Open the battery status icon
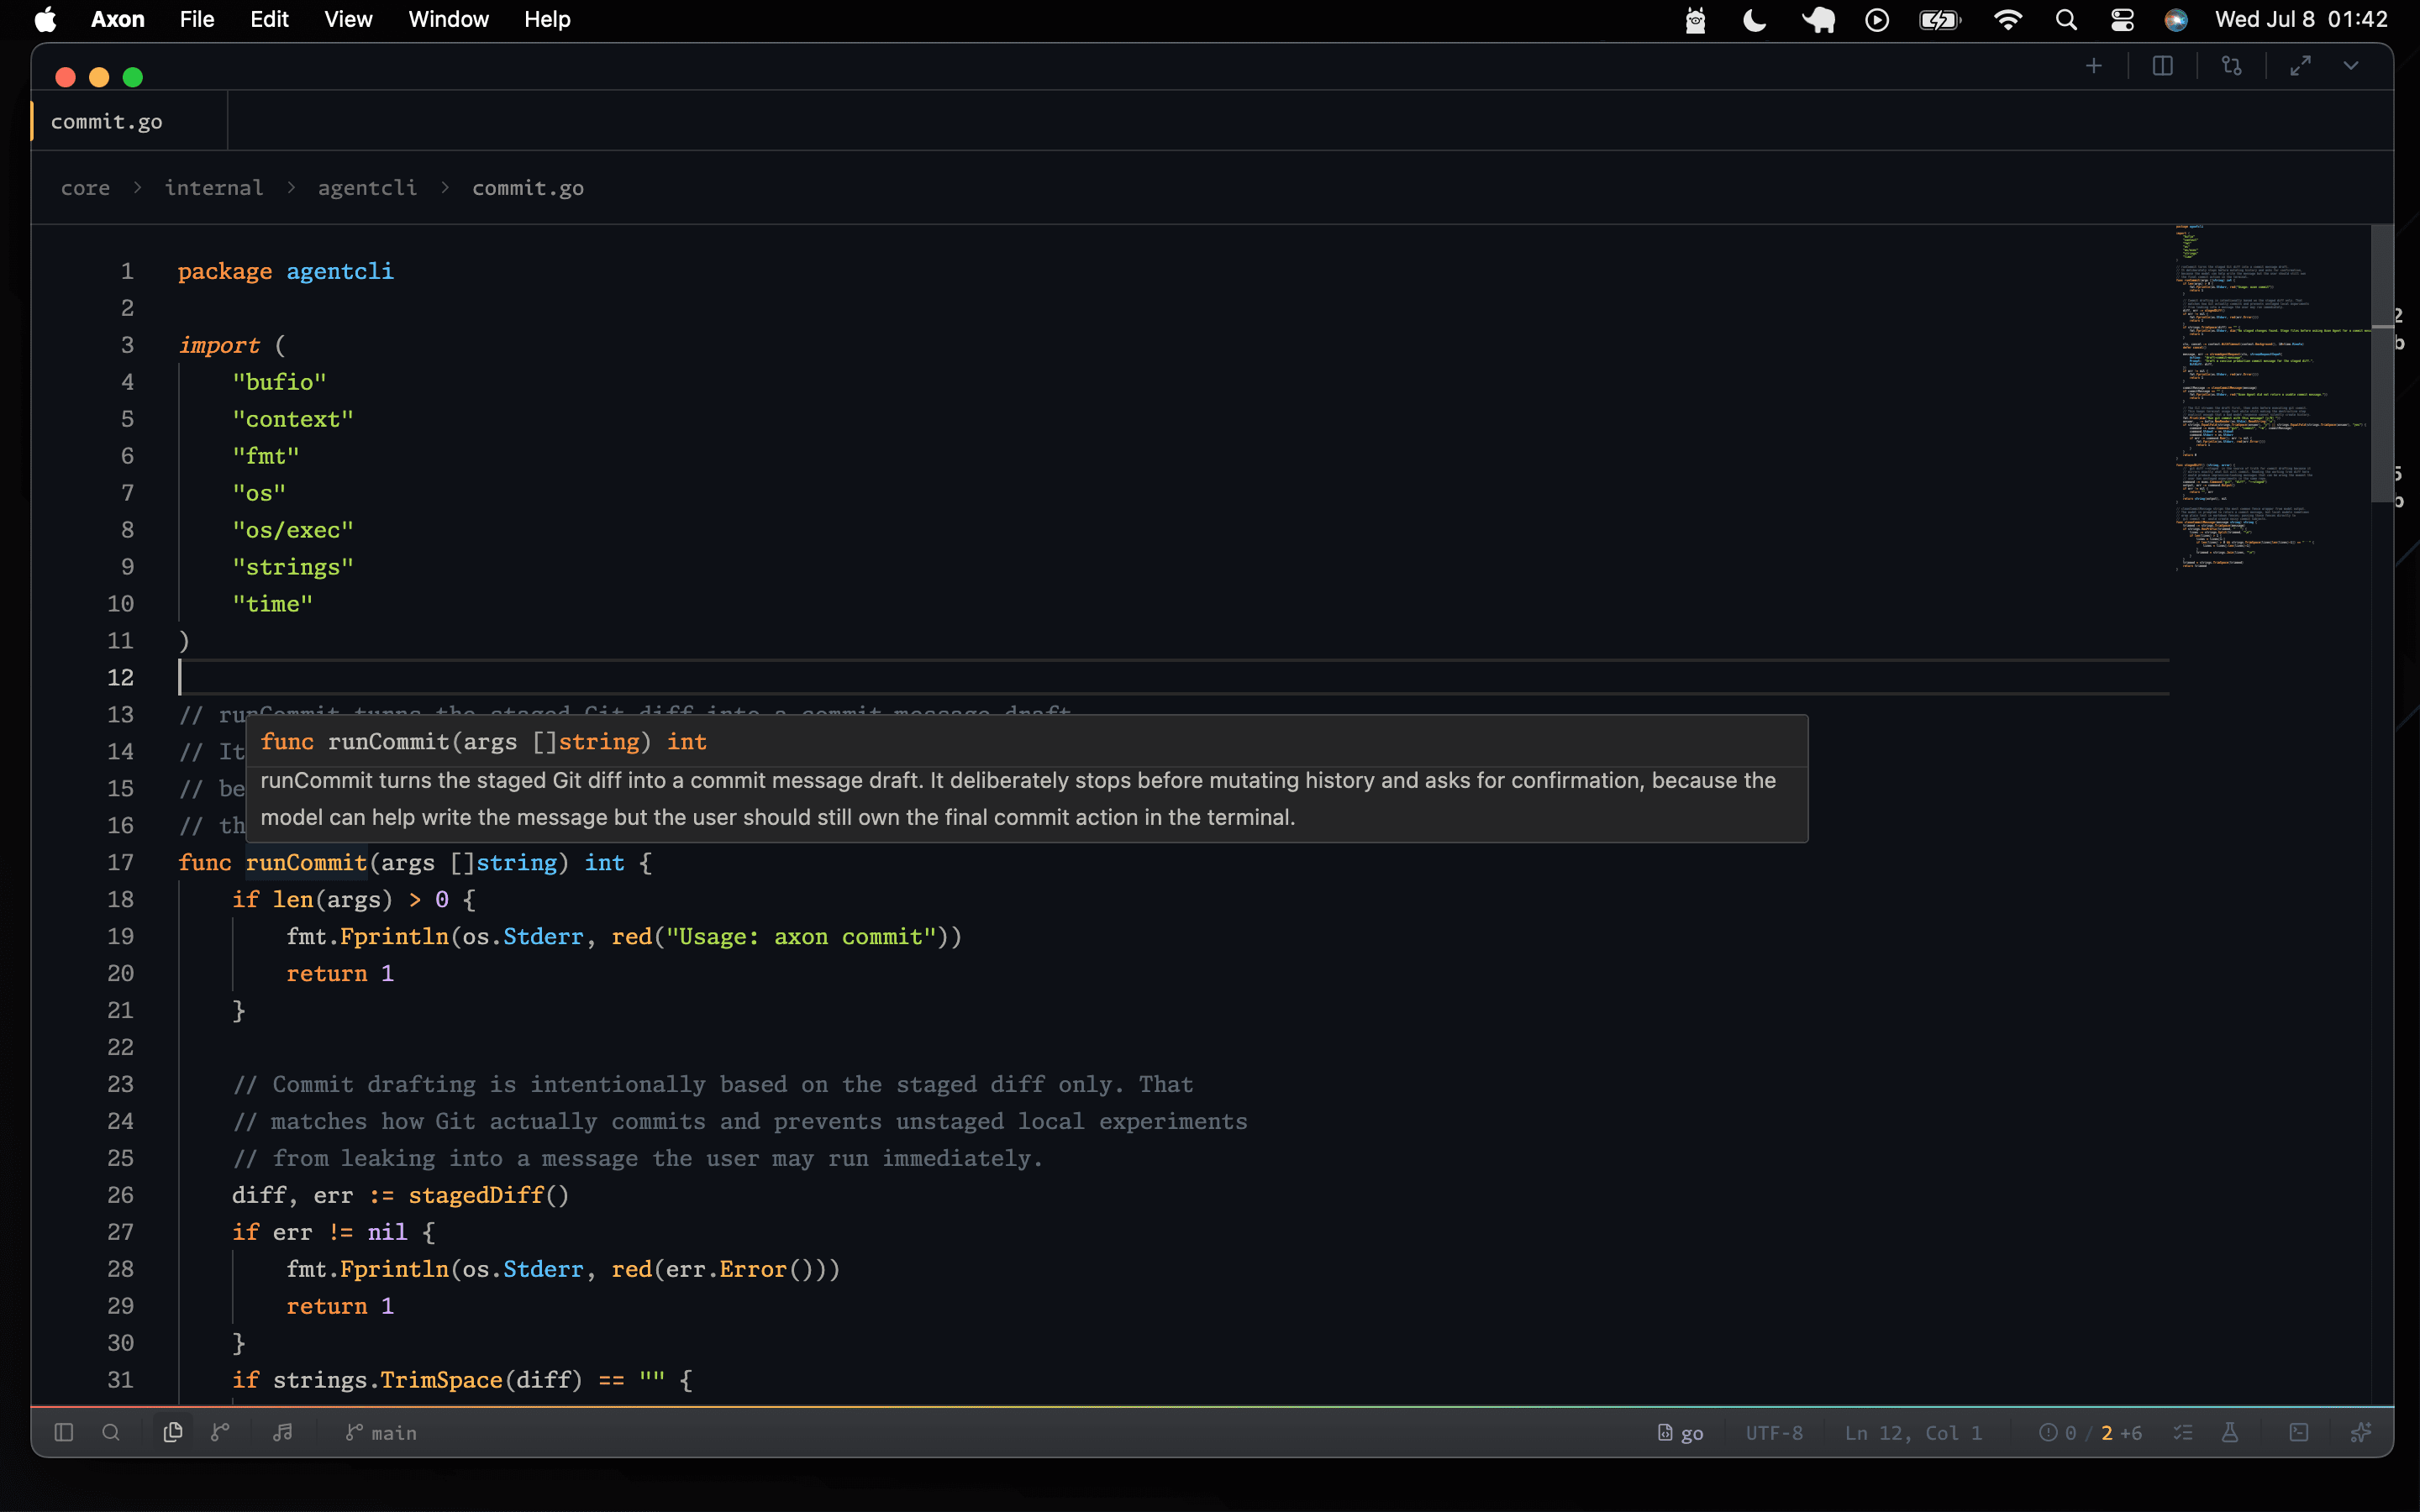Screen dimensions: 2420x1512 pos(1940,20)
